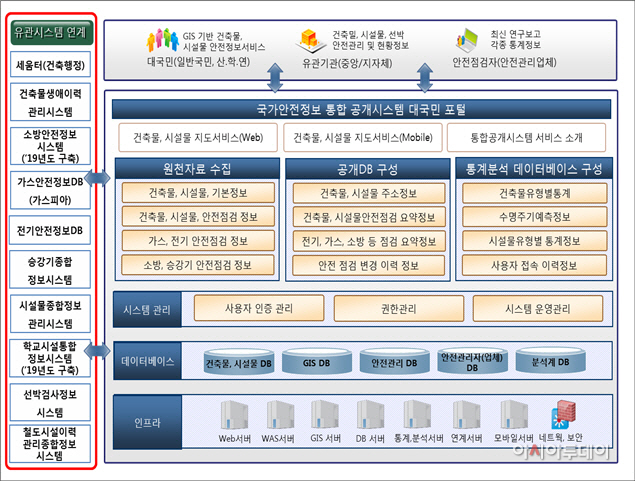
Task: Select 건축물, 시설물 주소정보 item
Action: [x=369, y=193]
